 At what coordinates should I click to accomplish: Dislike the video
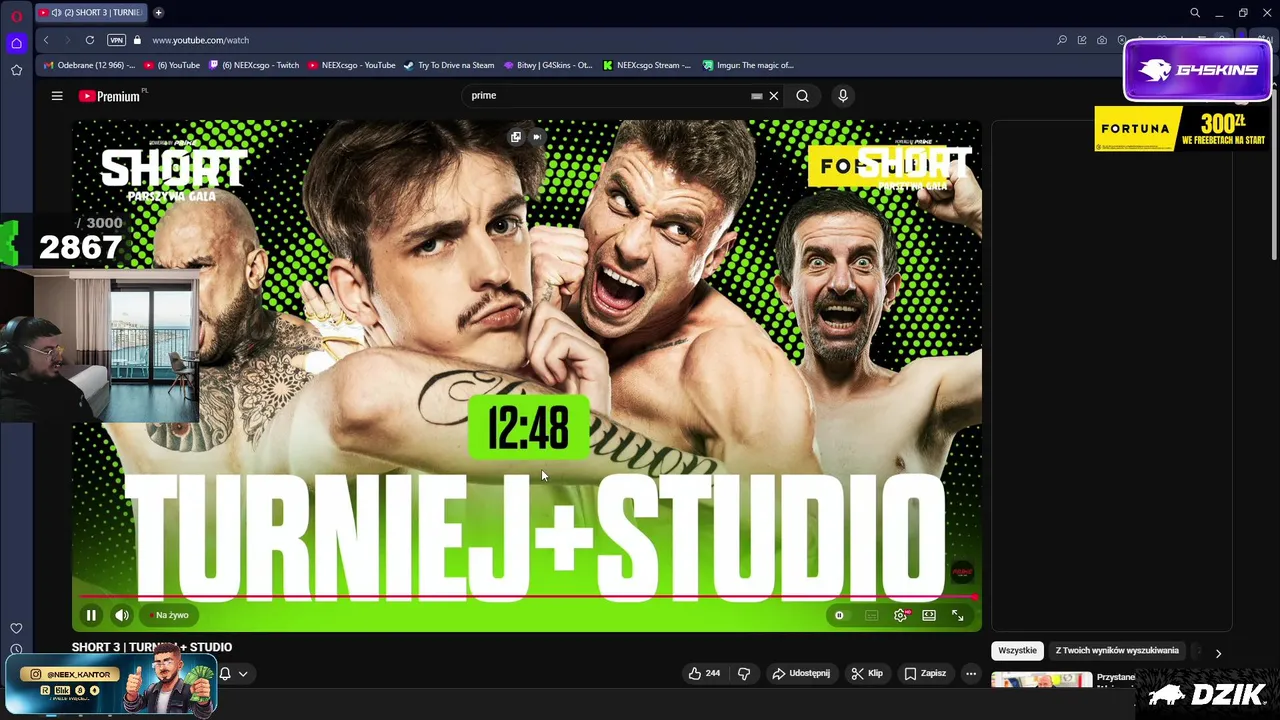tap(744, 673)
